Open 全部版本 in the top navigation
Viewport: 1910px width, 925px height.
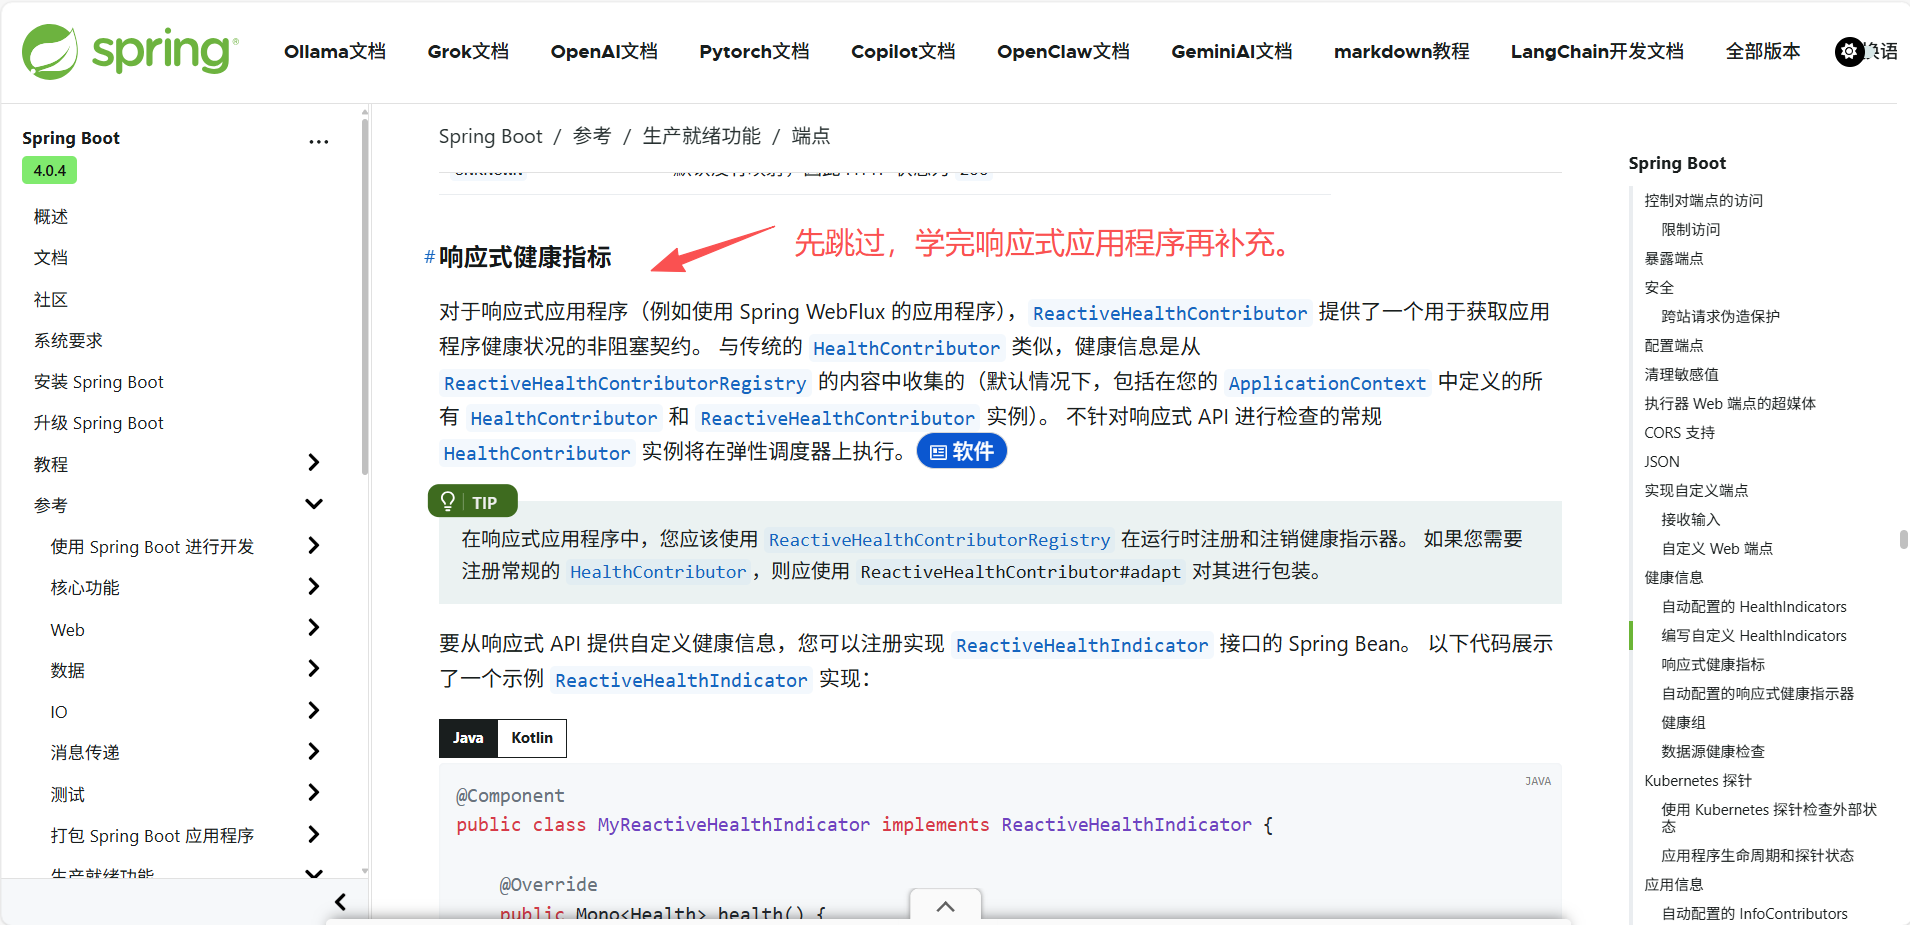(x=1763, y=51)
